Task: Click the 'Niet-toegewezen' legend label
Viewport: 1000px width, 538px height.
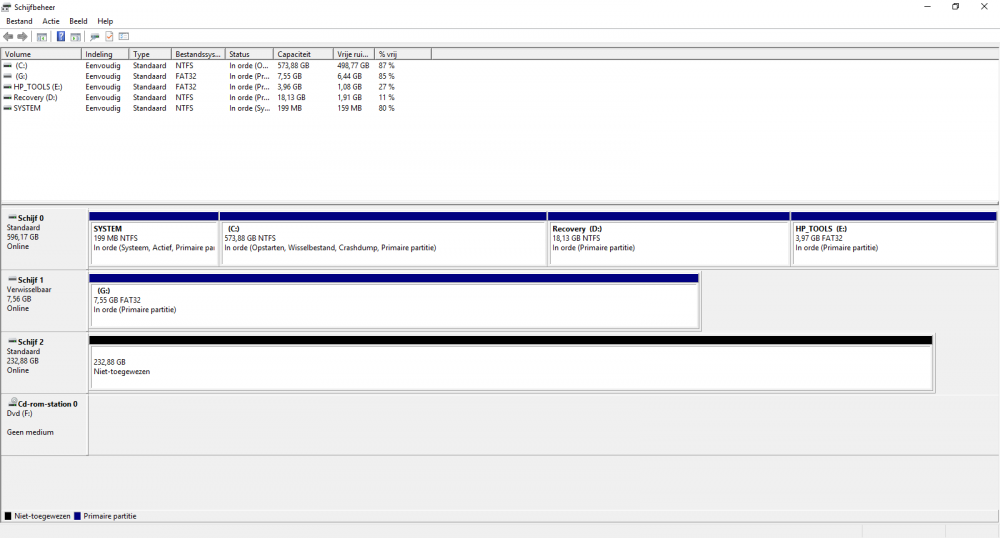Action: click(x=42, y=516)
